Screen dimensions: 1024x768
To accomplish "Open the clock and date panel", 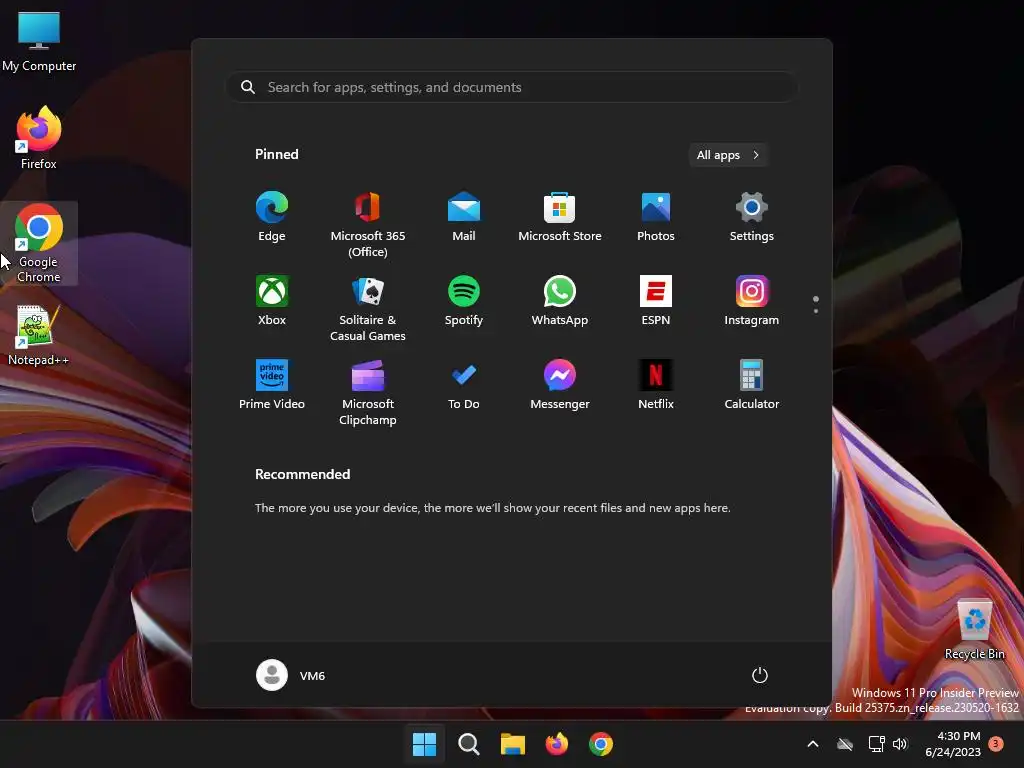I will click(x=953, y=744).
